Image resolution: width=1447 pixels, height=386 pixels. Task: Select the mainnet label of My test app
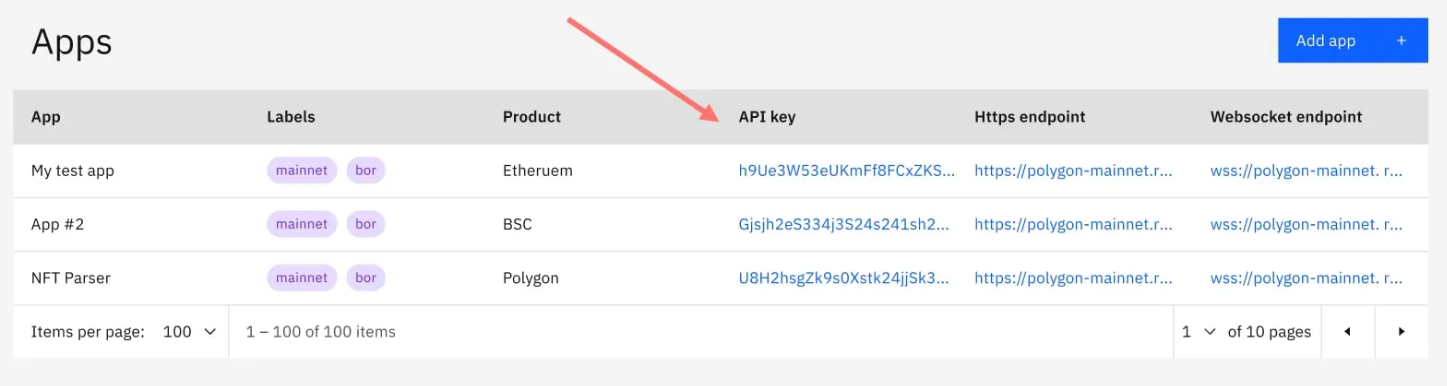302,170
